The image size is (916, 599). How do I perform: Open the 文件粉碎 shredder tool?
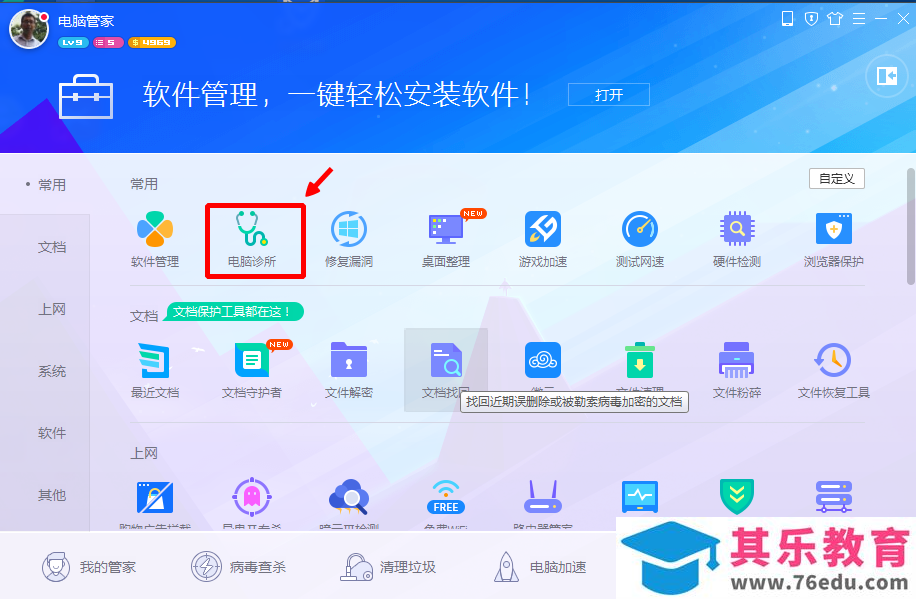[x=737, y=371]
